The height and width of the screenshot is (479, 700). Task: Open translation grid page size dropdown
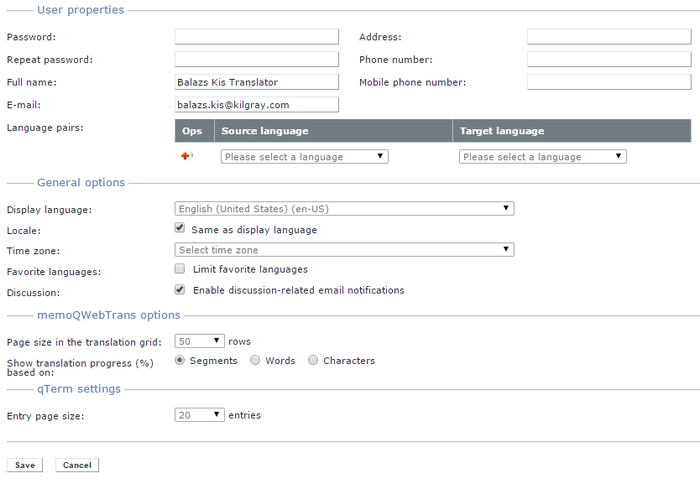pos(199,341)
